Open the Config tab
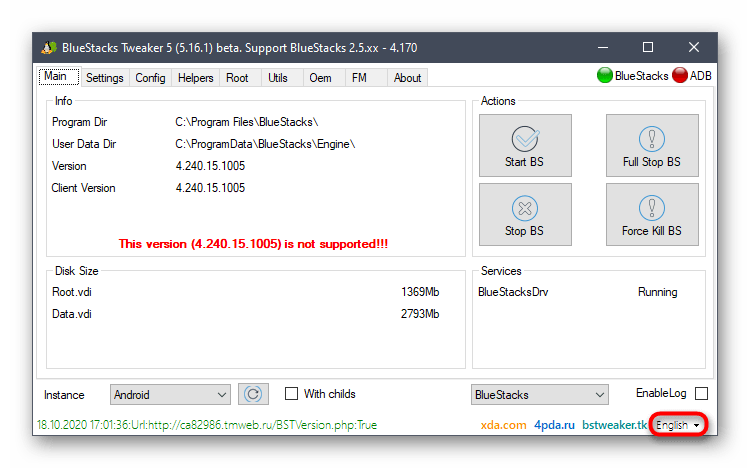750x468 pixels. [150, 78]
